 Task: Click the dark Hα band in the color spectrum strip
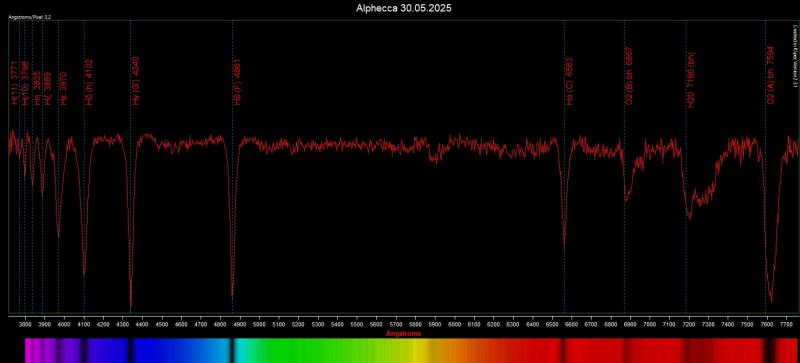tap(564, 350)
